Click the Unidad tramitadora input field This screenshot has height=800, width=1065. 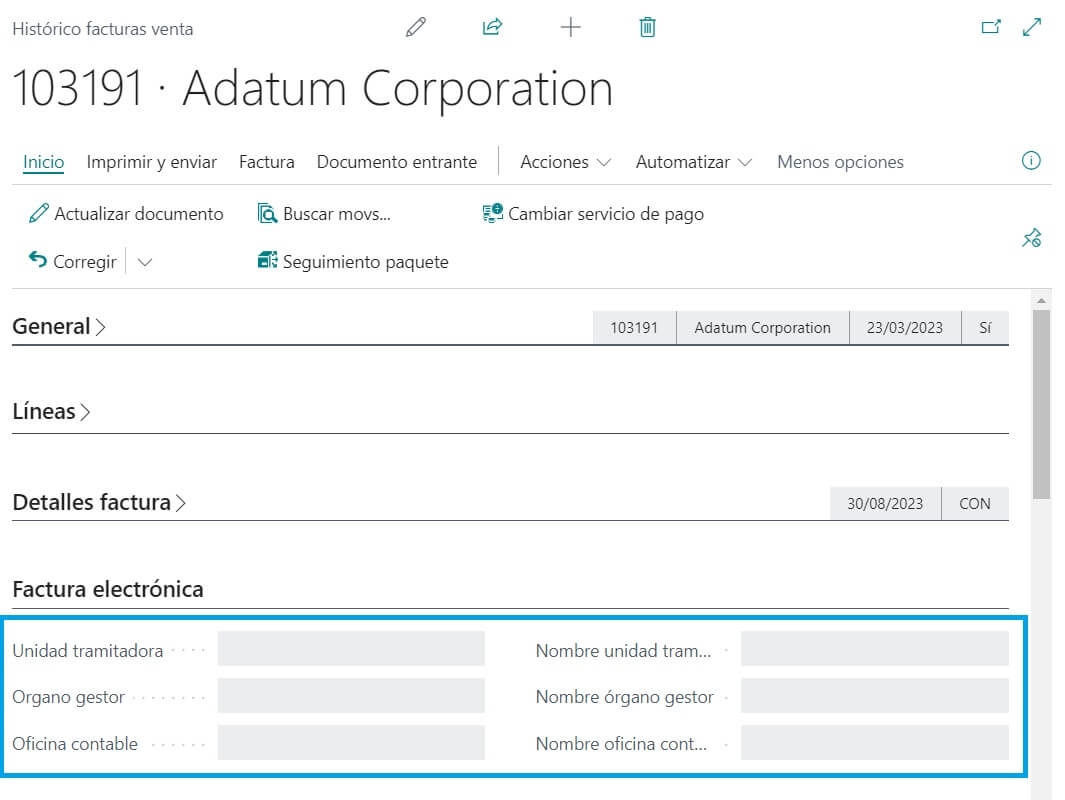click(351, 649)
